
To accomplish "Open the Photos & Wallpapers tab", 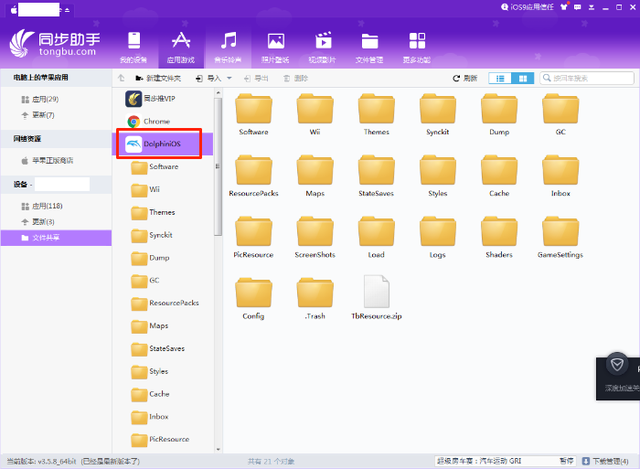I will click(x=276, y=47).
